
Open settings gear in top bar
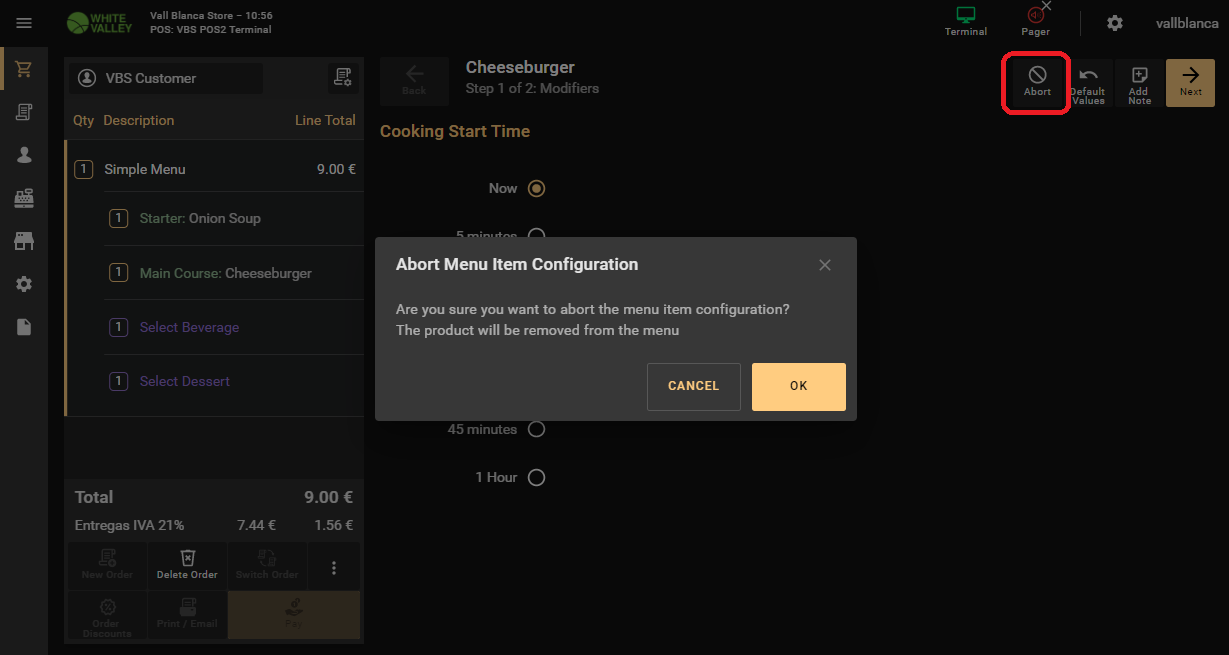1115,23
